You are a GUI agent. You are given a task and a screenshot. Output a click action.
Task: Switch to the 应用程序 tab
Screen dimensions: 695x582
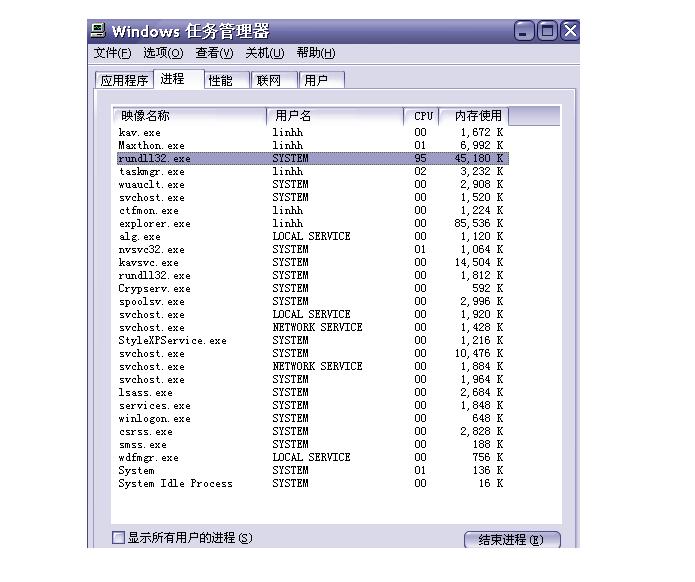124,80
